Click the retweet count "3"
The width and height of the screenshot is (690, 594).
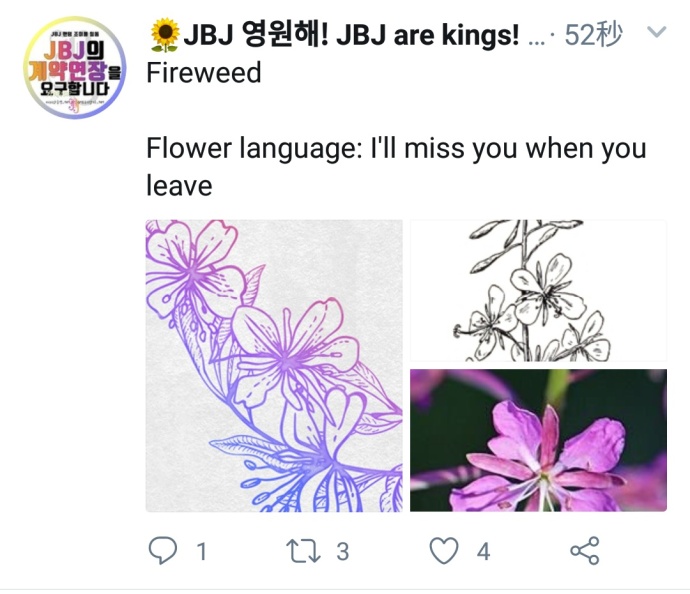pyautogui.click(x=343, y=552)
